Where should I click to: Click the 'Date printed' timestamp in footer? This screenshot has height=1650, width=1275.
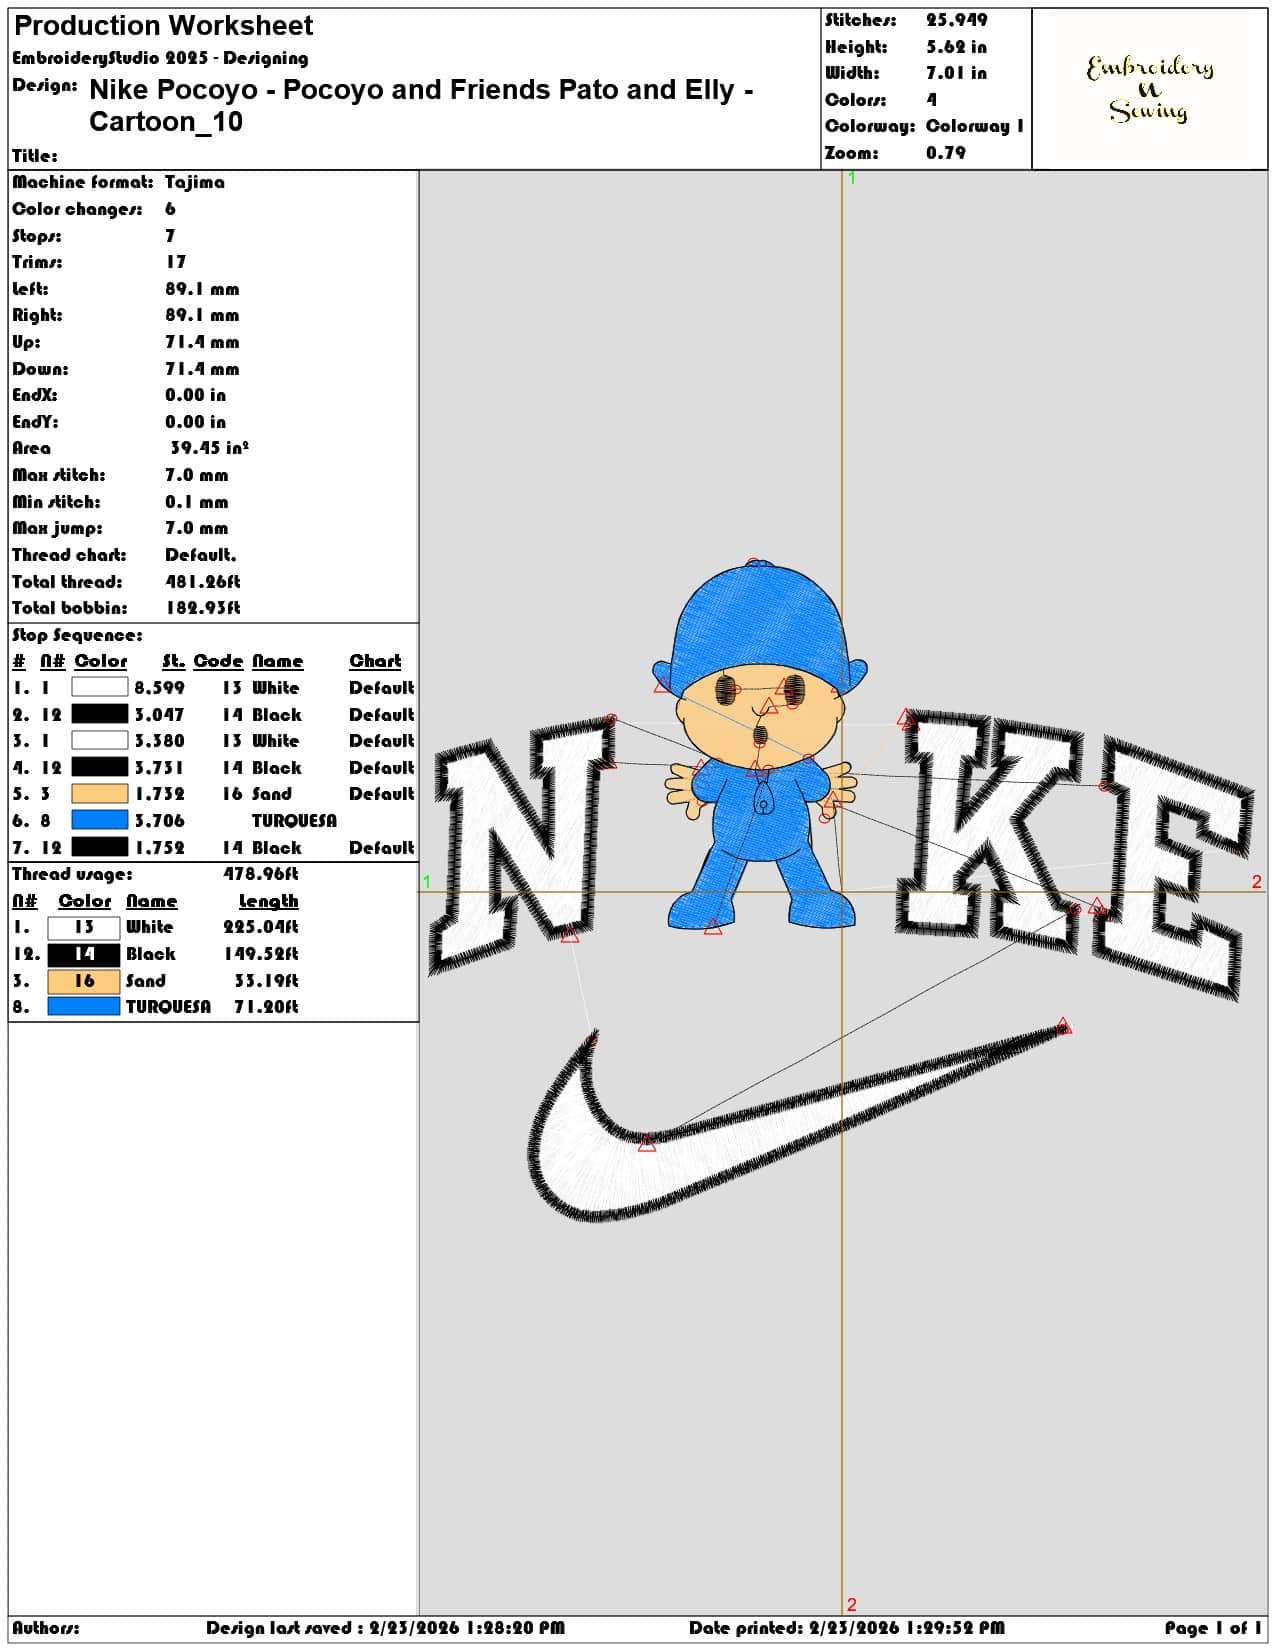(x=847, y=1628)
